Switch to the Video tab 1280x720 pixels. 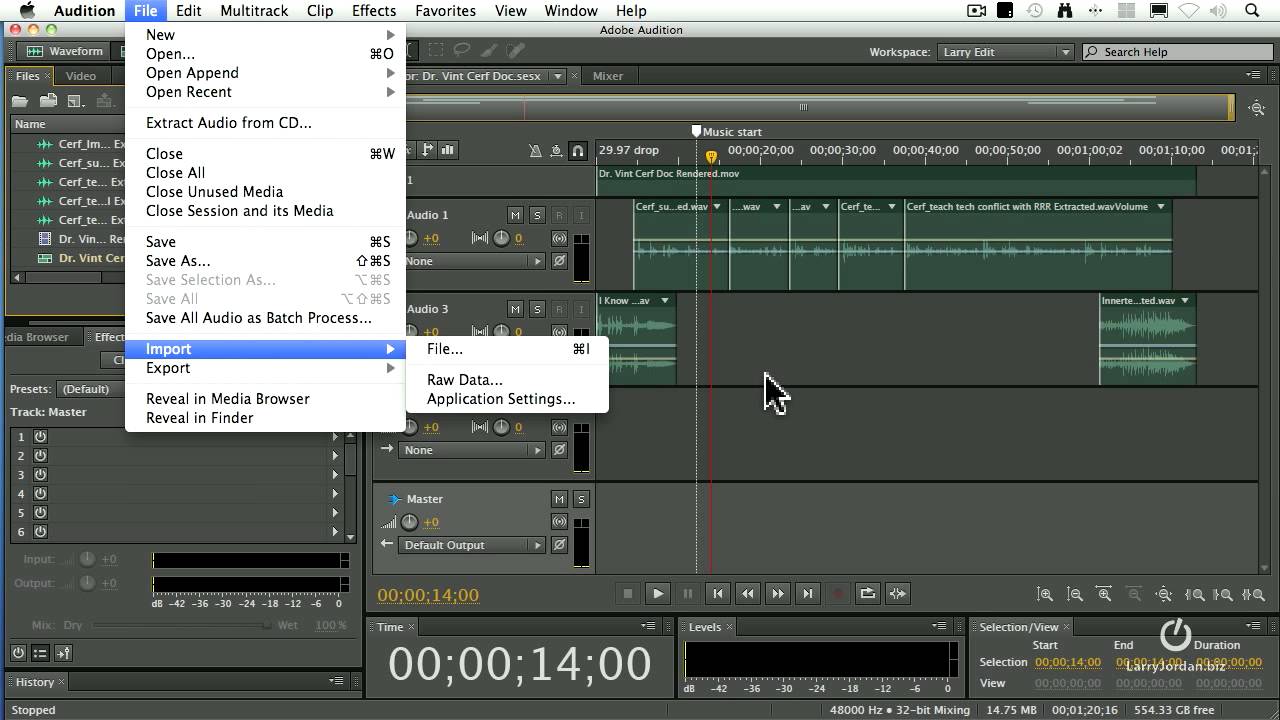[81, 76]
